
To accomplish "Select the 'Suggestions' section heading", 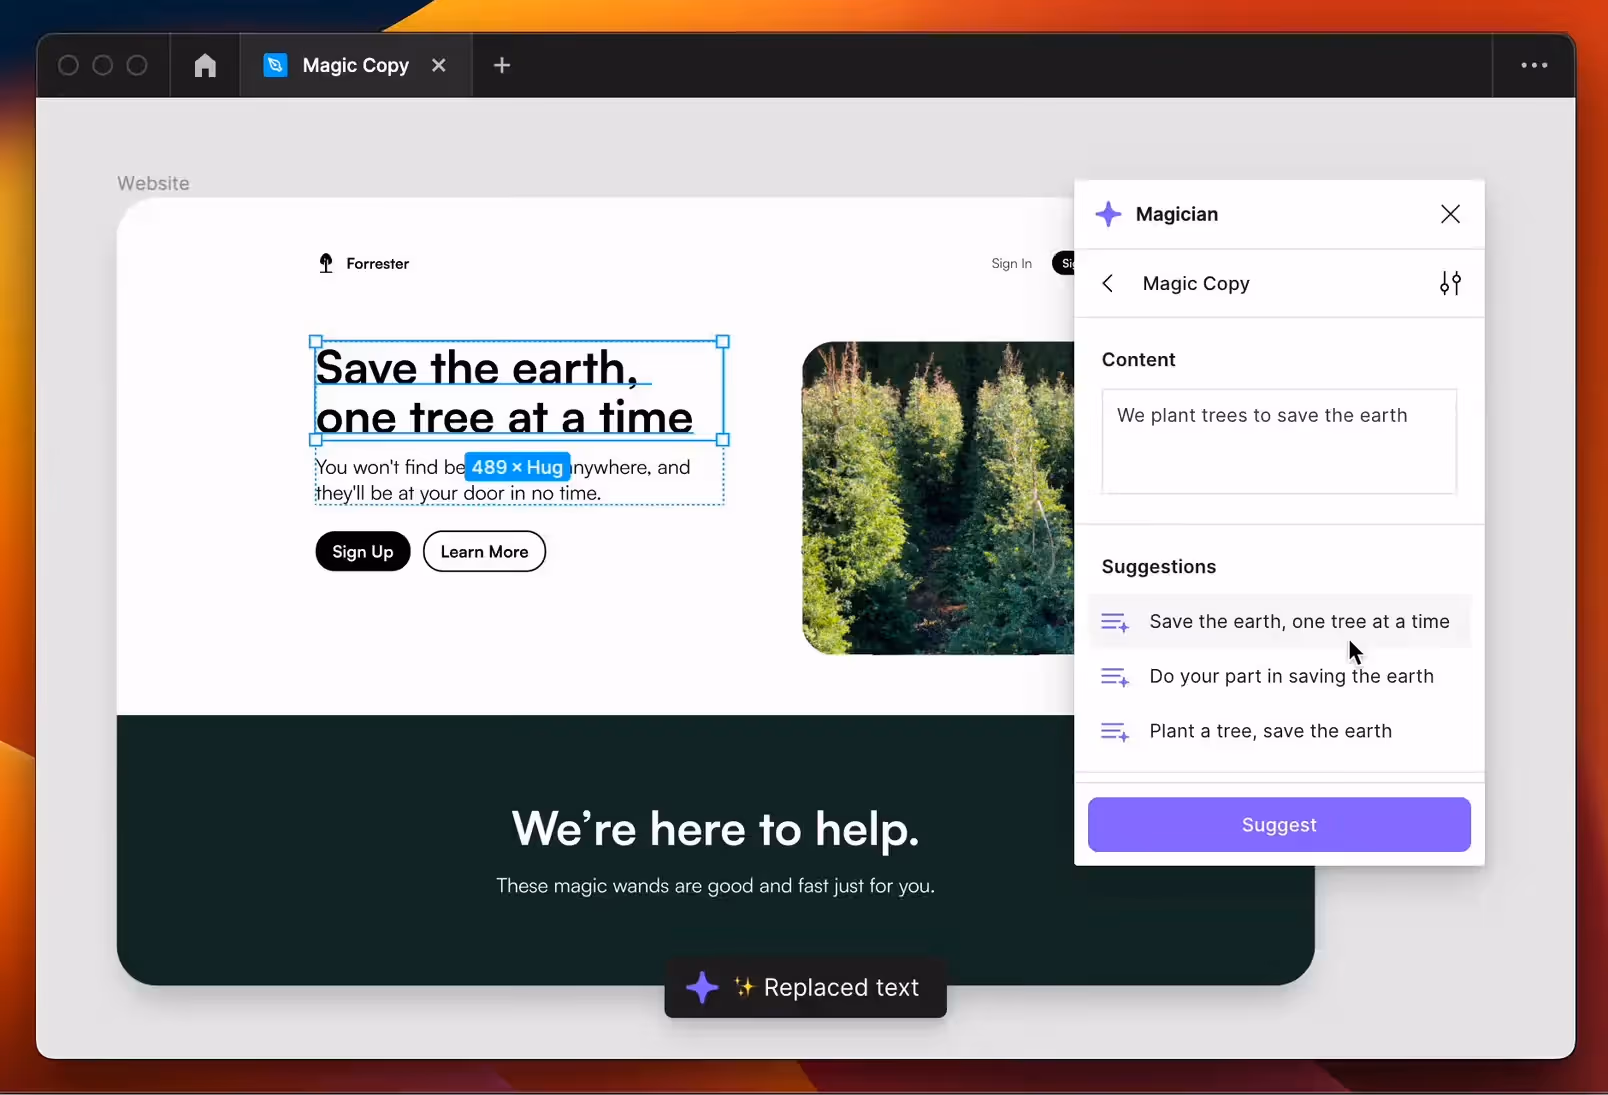I will pos(1159,567).
